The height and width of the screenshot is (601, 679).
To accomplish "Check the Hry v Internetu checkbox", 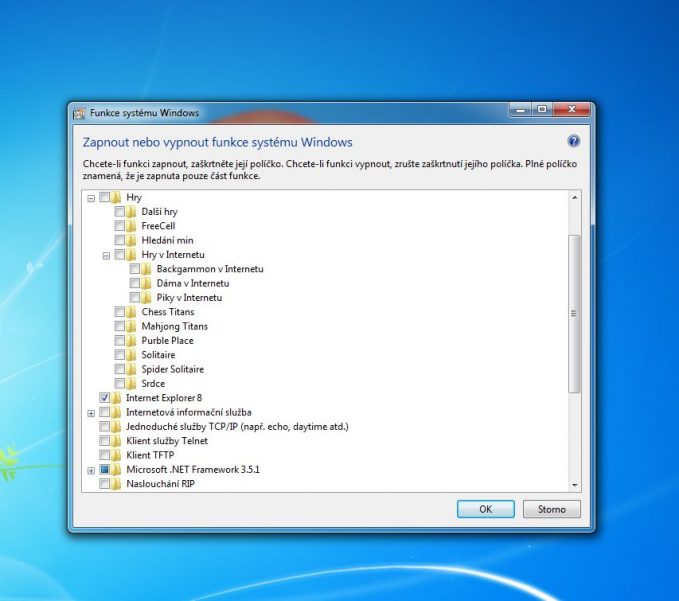I will click(120, 255).
